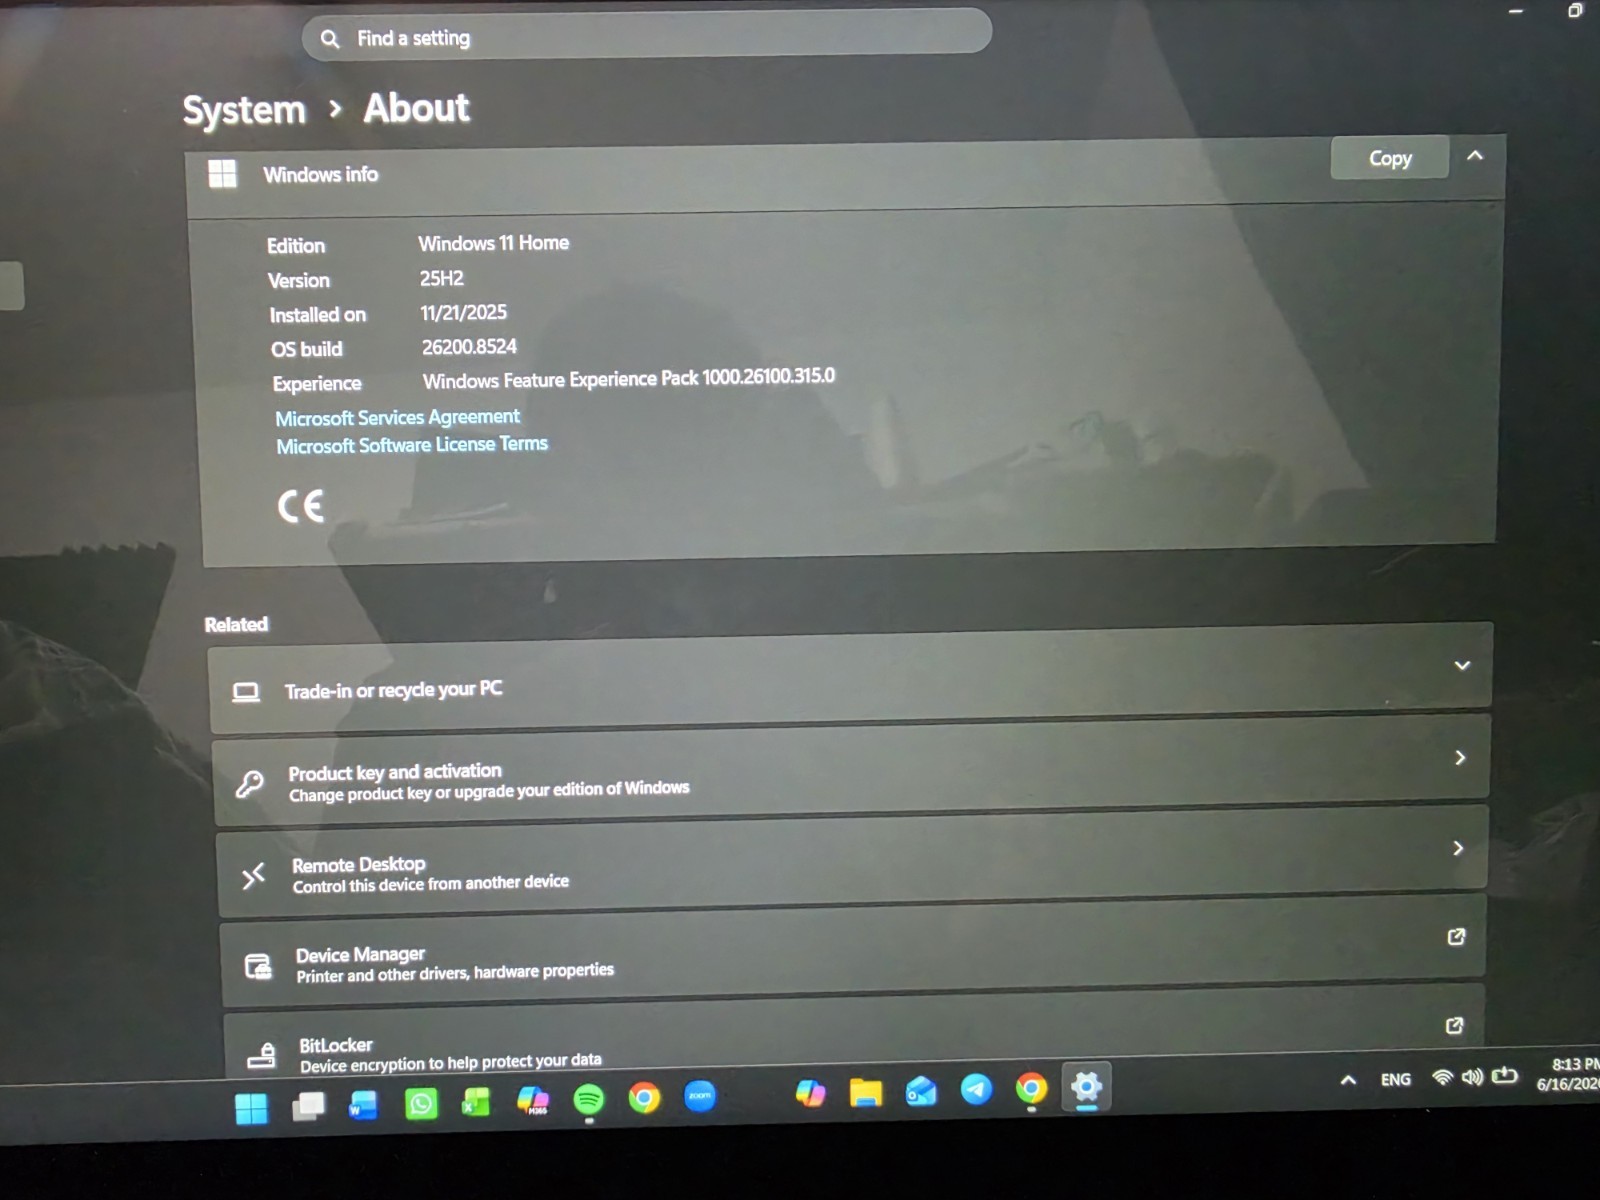
Task: Open the Microsoft Software License Terms link
Action: (412, 445)
